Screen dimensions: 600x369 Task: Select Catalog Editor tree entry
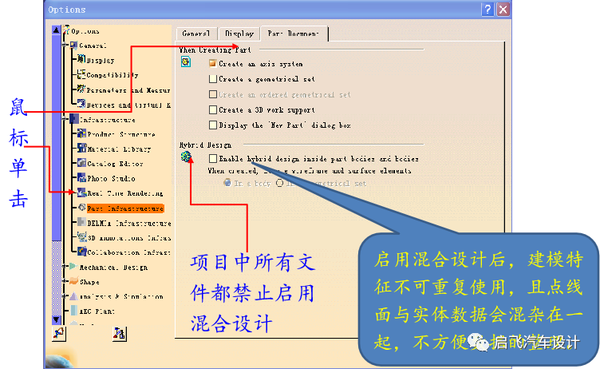click(115, 164)
